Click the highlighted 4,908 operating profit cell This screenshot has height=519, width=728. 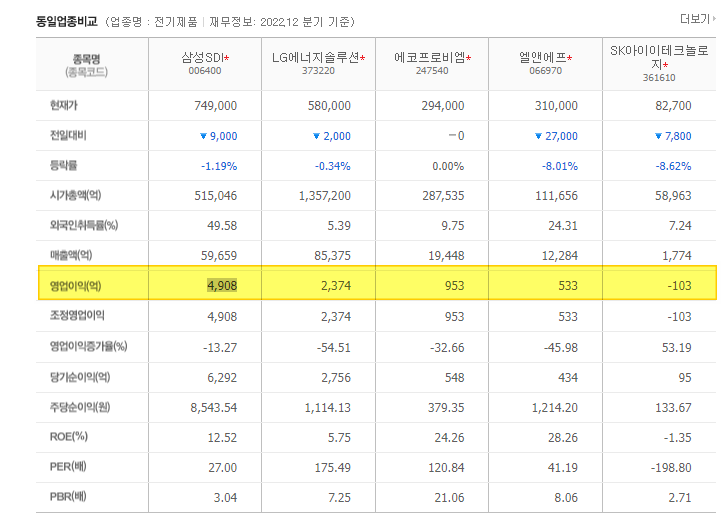coord(222,285)
